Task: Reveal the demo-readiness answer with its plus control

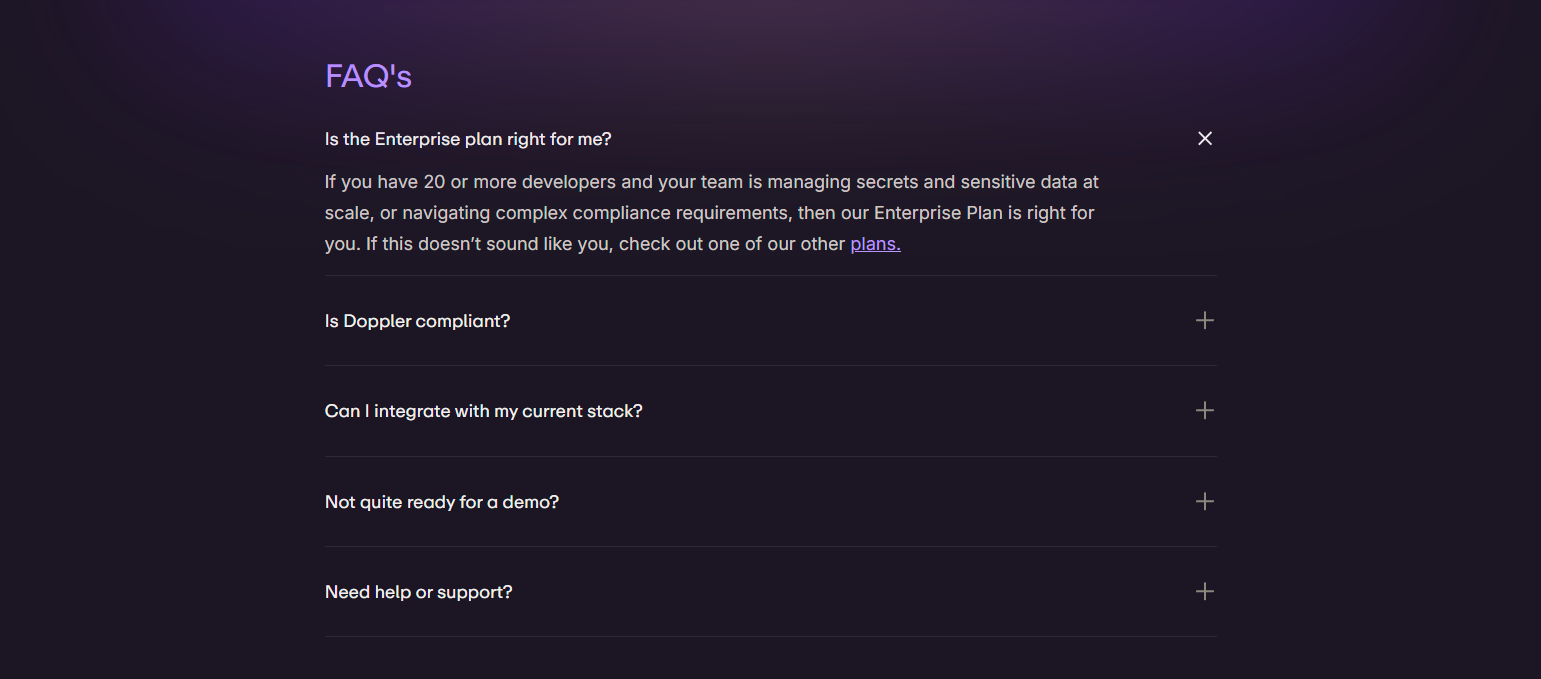Action: [x=1205, y=501]
